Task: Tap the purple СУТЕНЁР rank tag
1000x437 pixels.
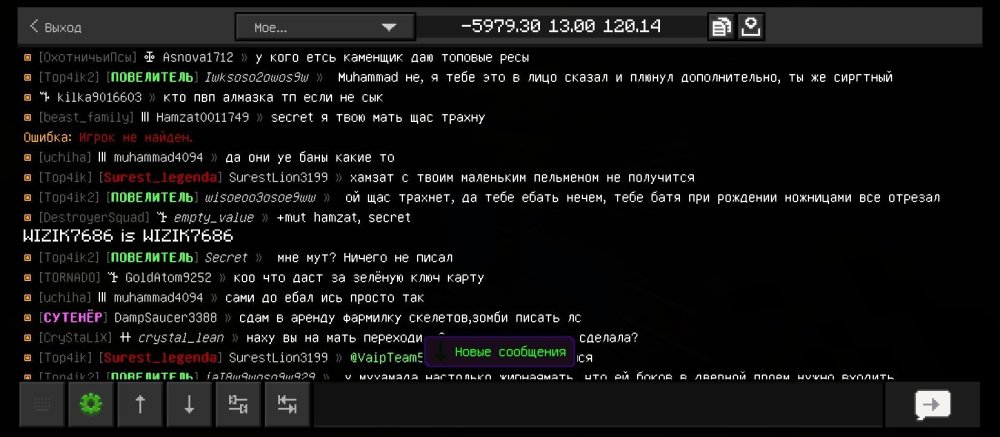Action: click(74, 317)
